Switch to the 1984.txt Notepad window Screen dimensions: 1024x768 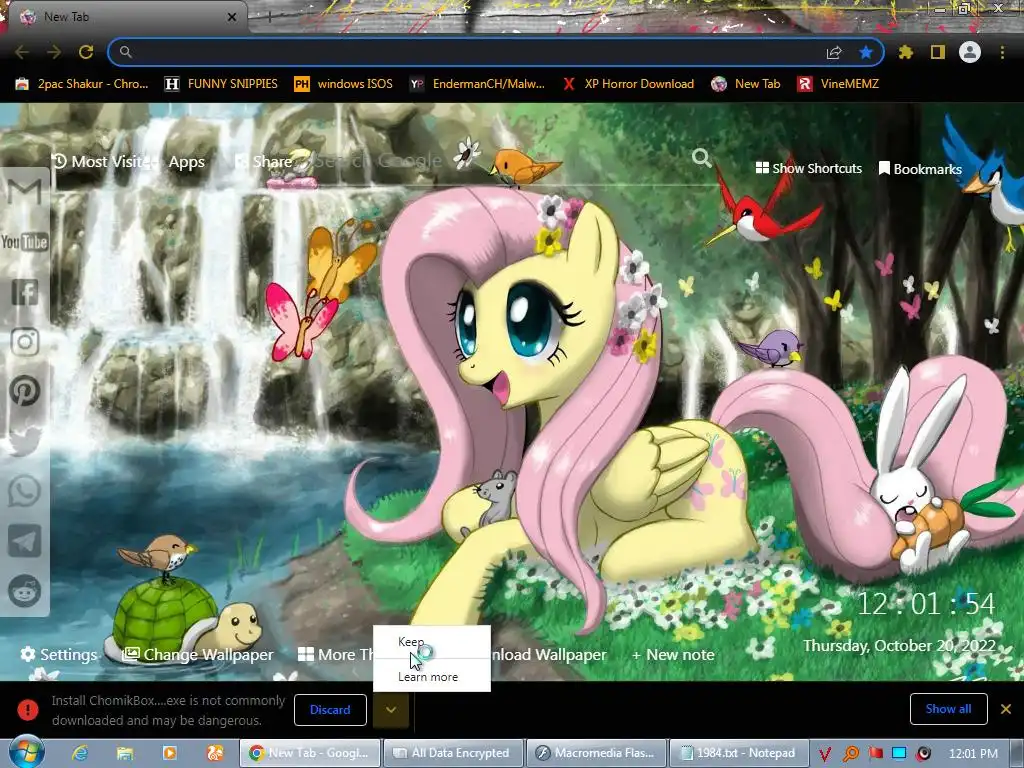tap(739, 753)
